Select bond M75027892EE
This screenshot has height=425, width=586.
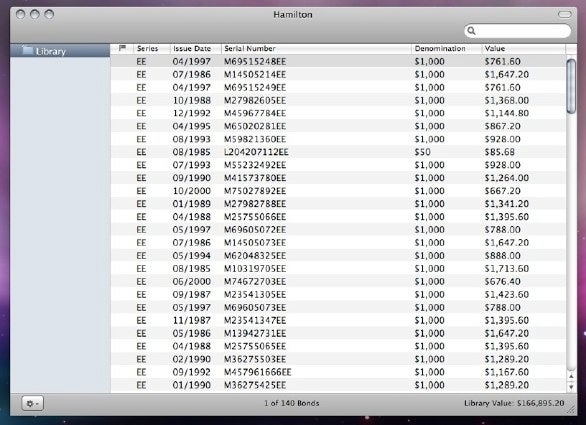(338, 191)
